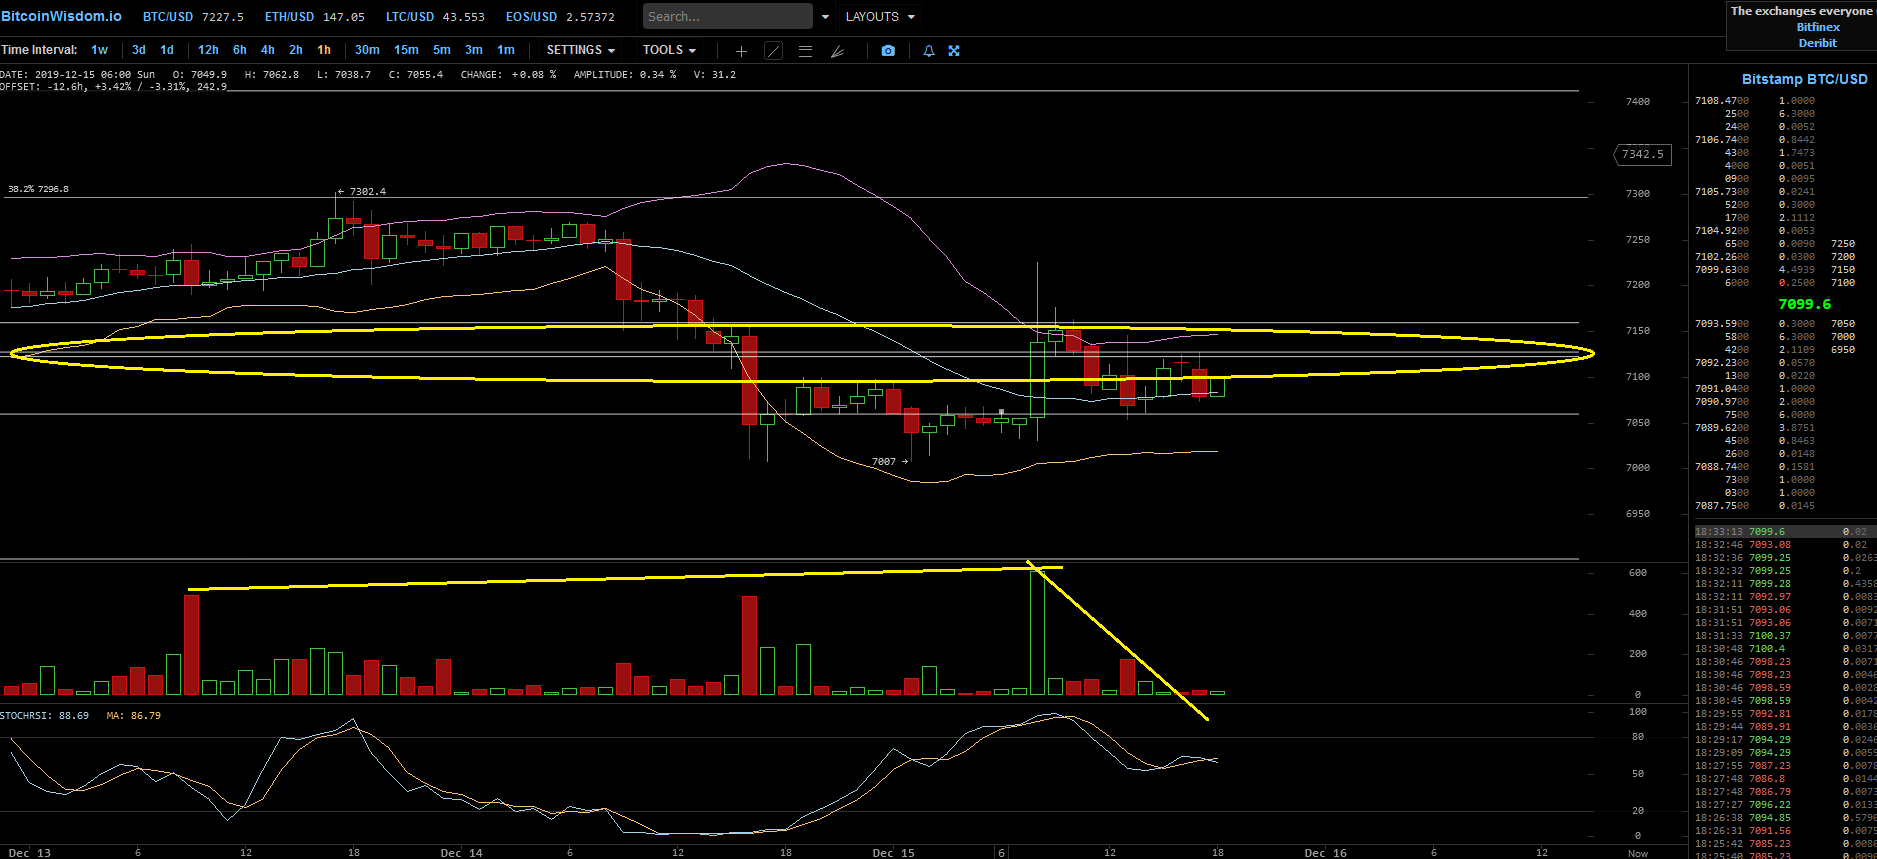The image size is (1877, 859).
Task: Select the 18:31:33 trade at 7100.37
Action: click(1783, 636)
